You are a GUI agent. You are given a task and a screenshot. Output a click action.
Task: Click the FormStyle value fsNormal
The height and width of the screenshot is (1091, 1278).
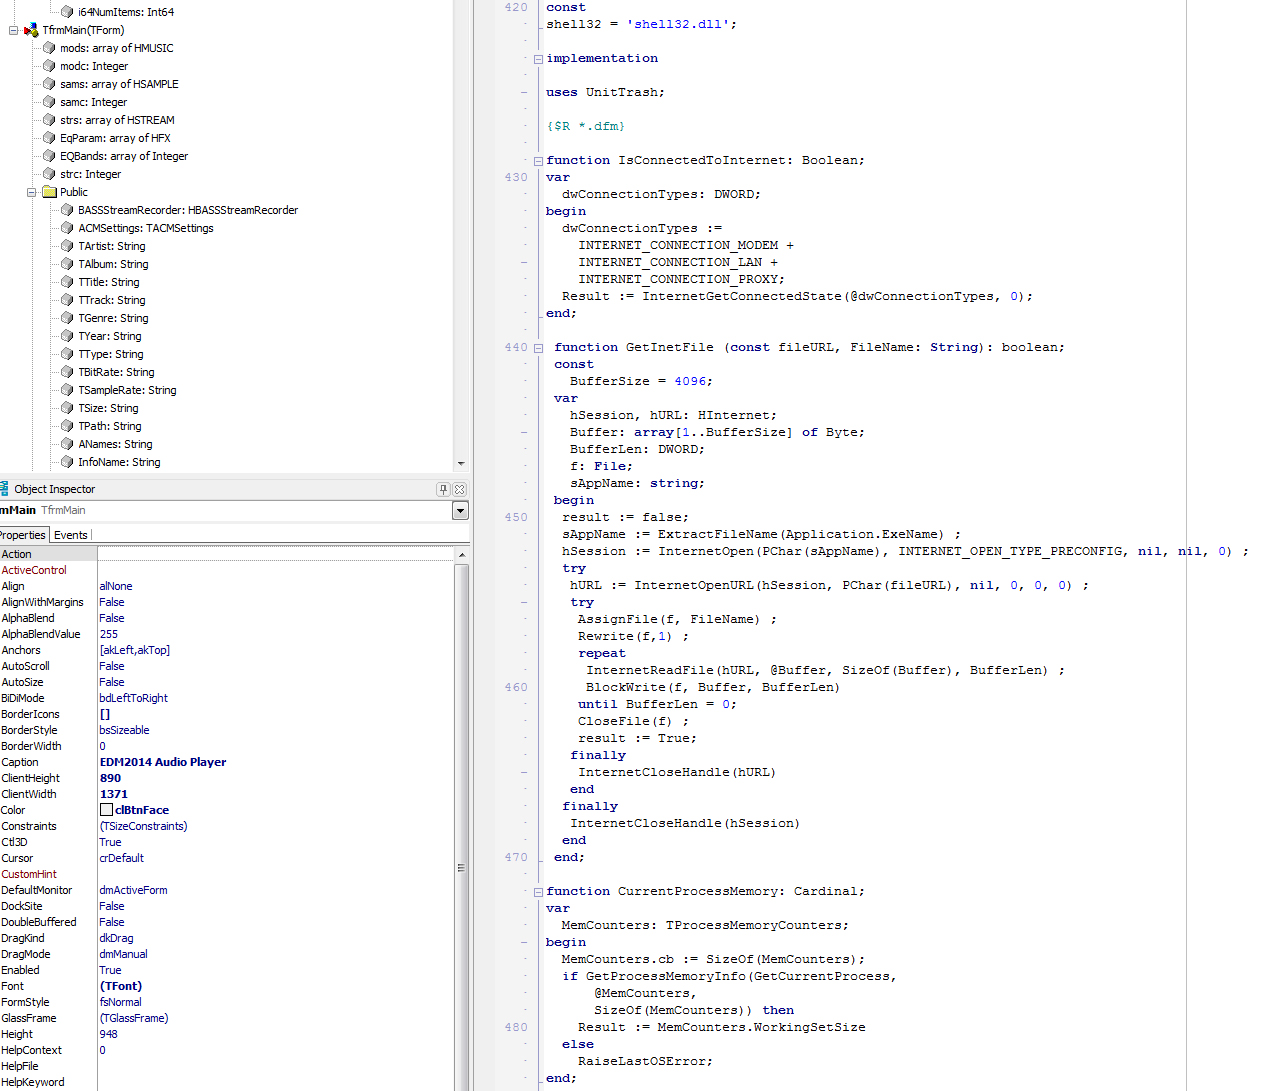point(121,1002)
